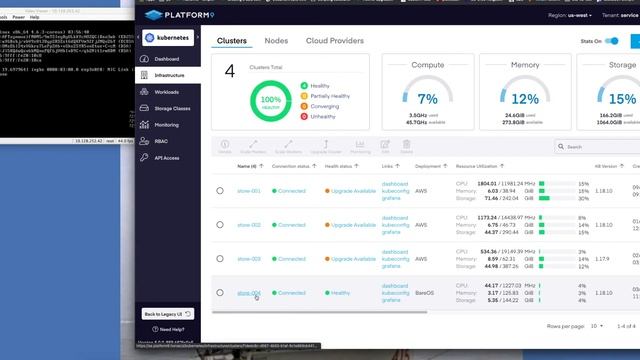Screen dimensions: 640x360
Task: Open the Rows per page dropdown
Action: [x=597, y=326]
